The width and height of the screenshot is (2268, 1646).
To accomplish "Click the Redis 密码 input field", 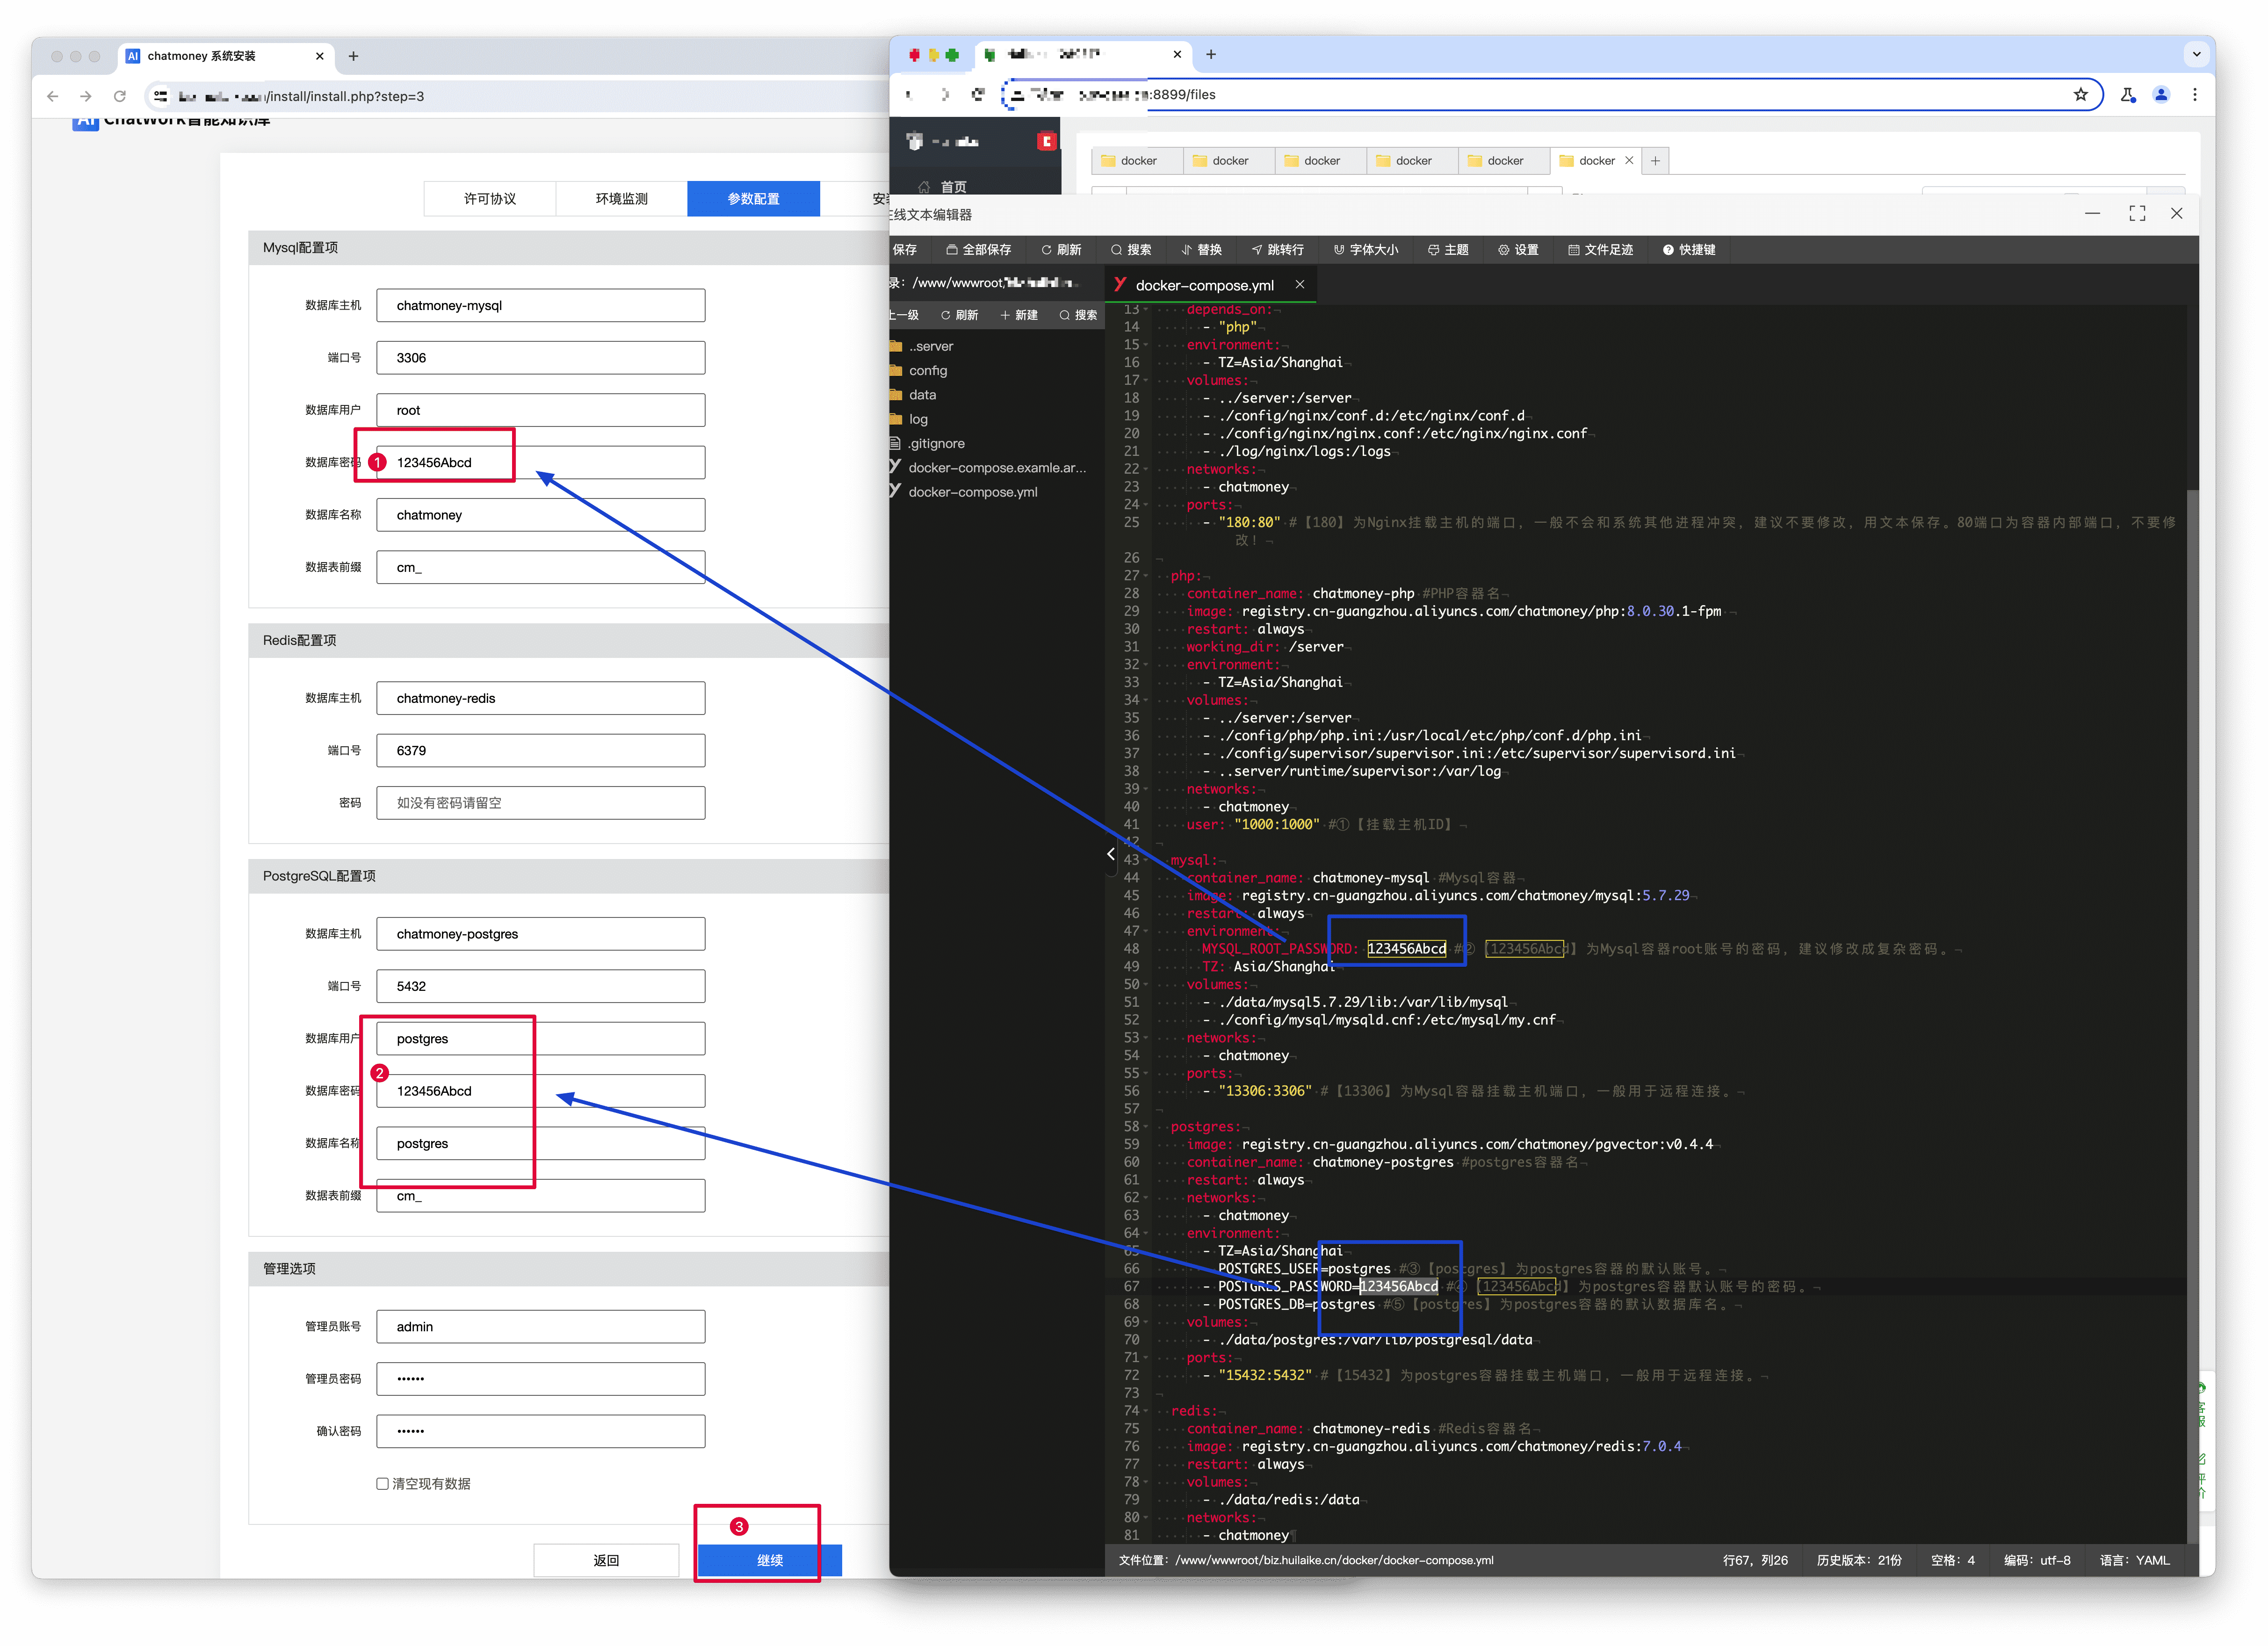I will (540, 803).
